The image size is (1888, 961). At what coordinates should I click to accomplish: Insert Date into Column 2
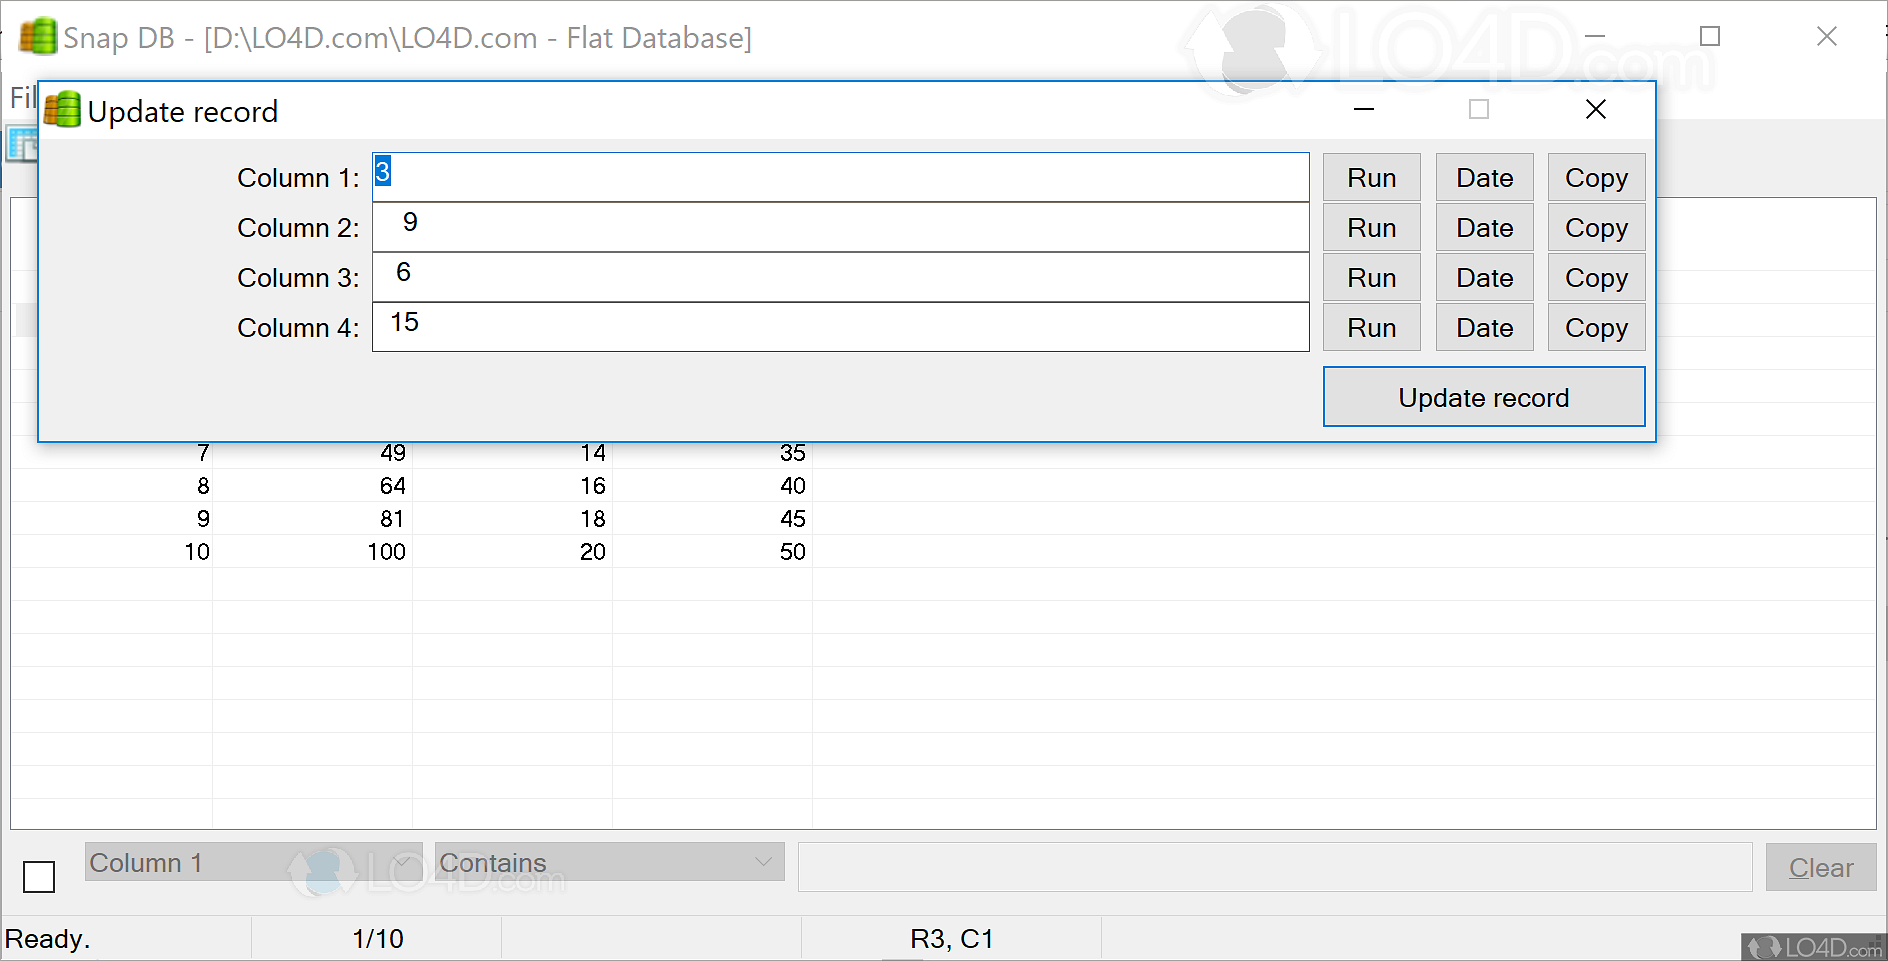point(1484,228)
